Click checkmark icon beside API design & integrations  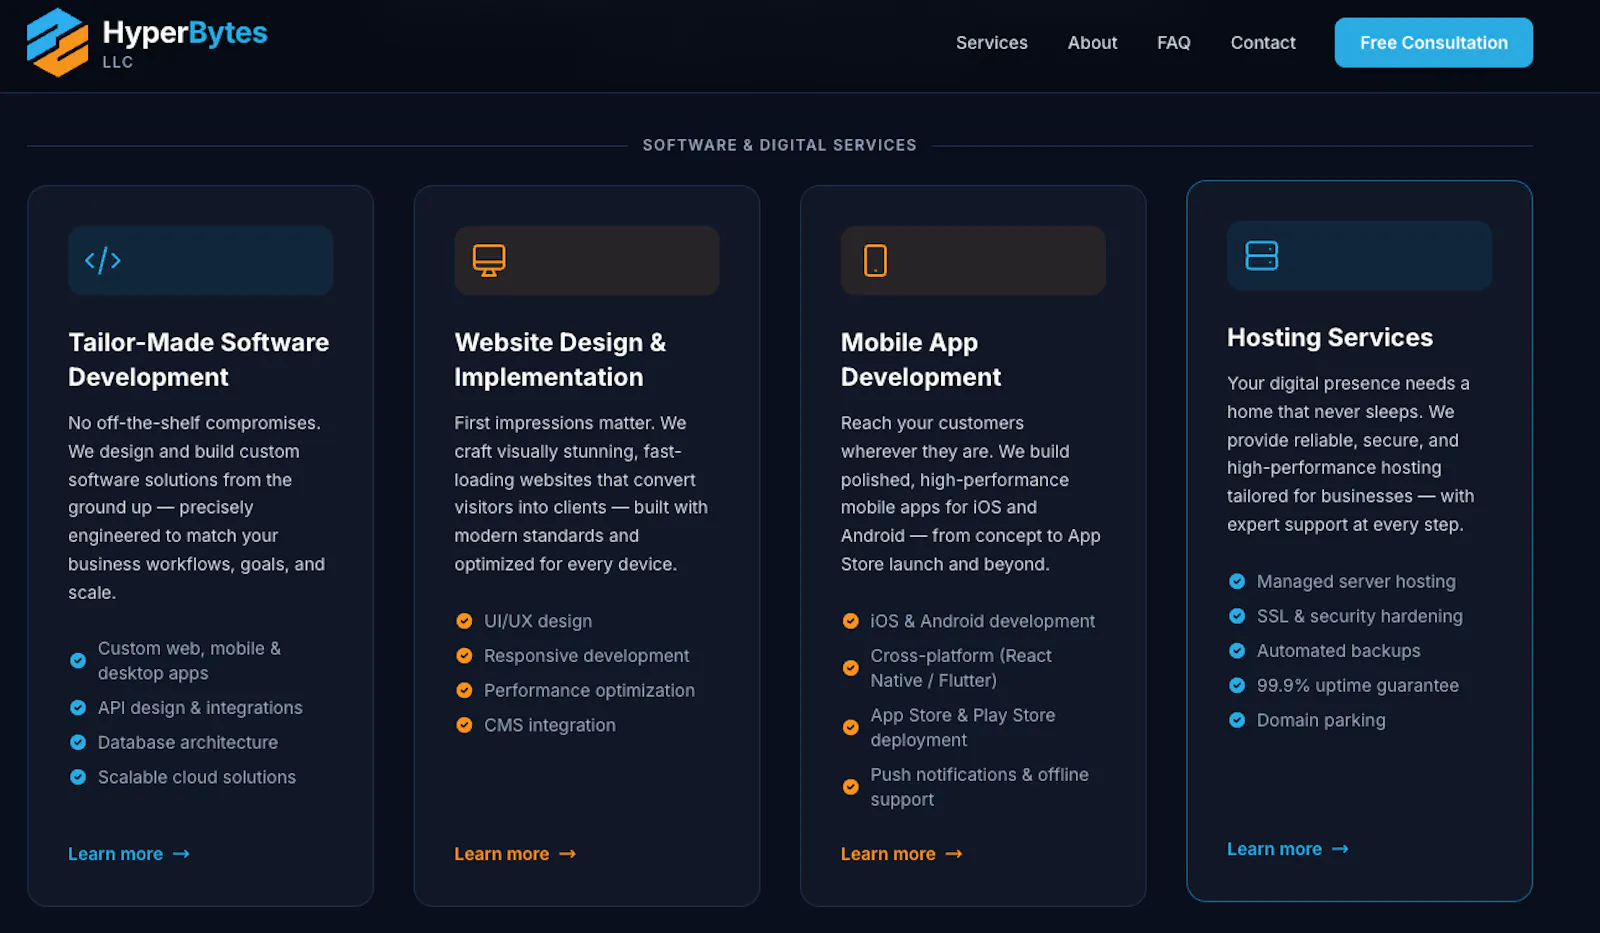point(78,708)
